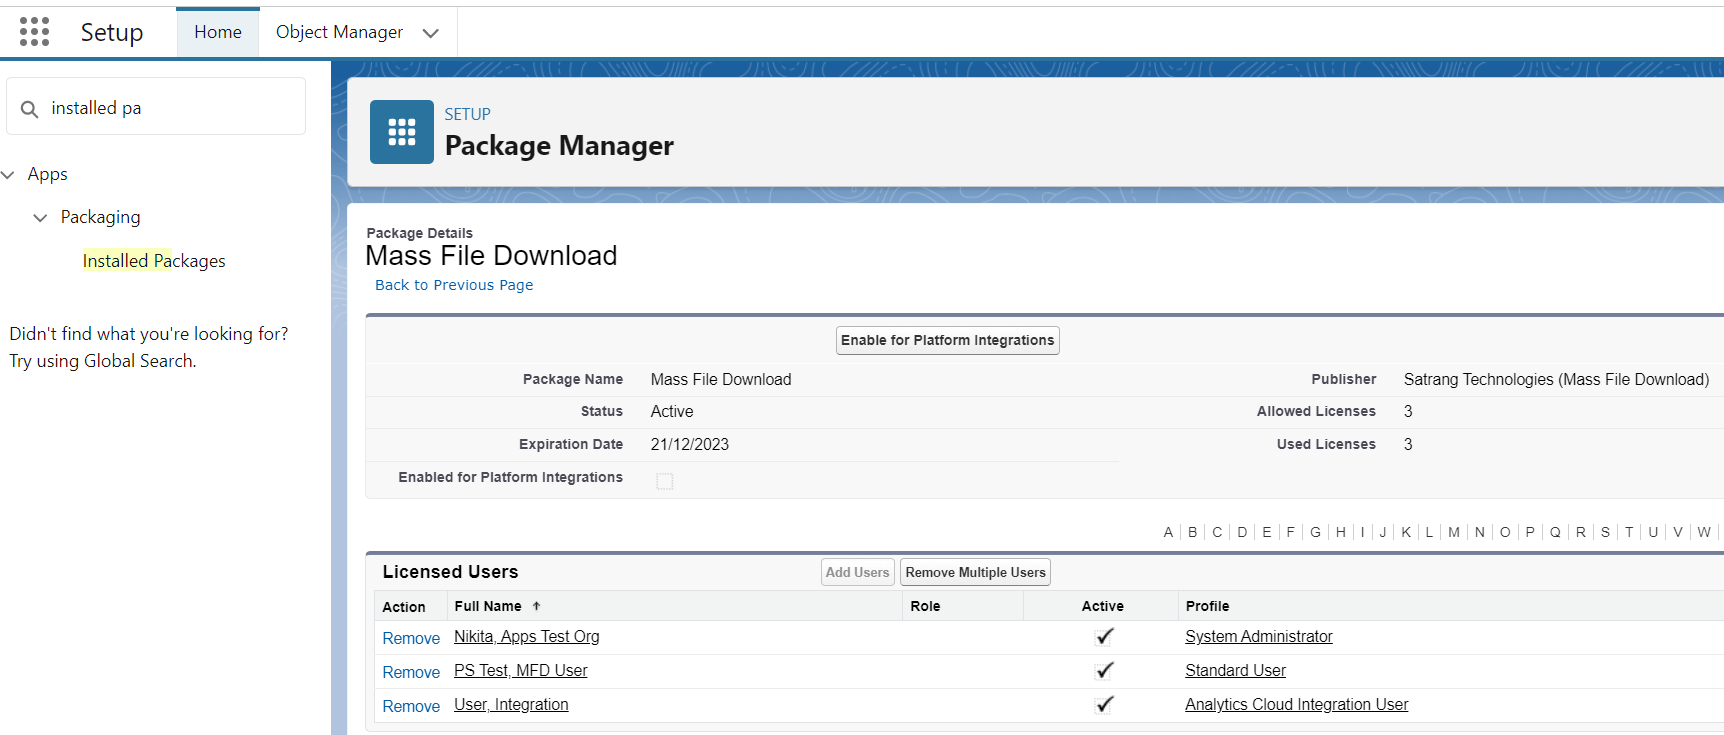
Task: Click the Active checkmark for Nikita, Apps Test Org
Action: pos(1105,636)
